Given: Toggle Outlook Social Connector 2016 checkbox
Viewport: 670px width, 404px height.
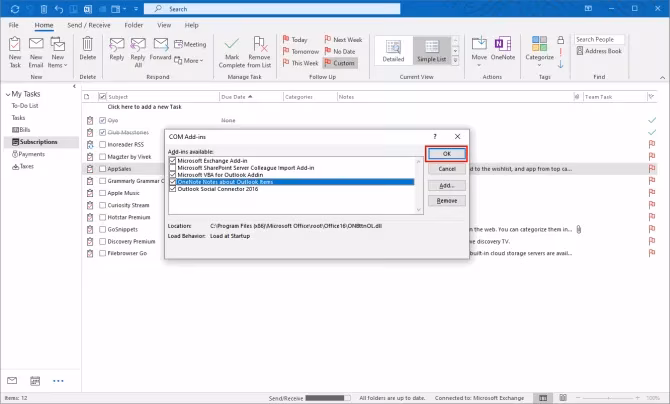Looking at the screenshot, I should click(x=173, y=189).
